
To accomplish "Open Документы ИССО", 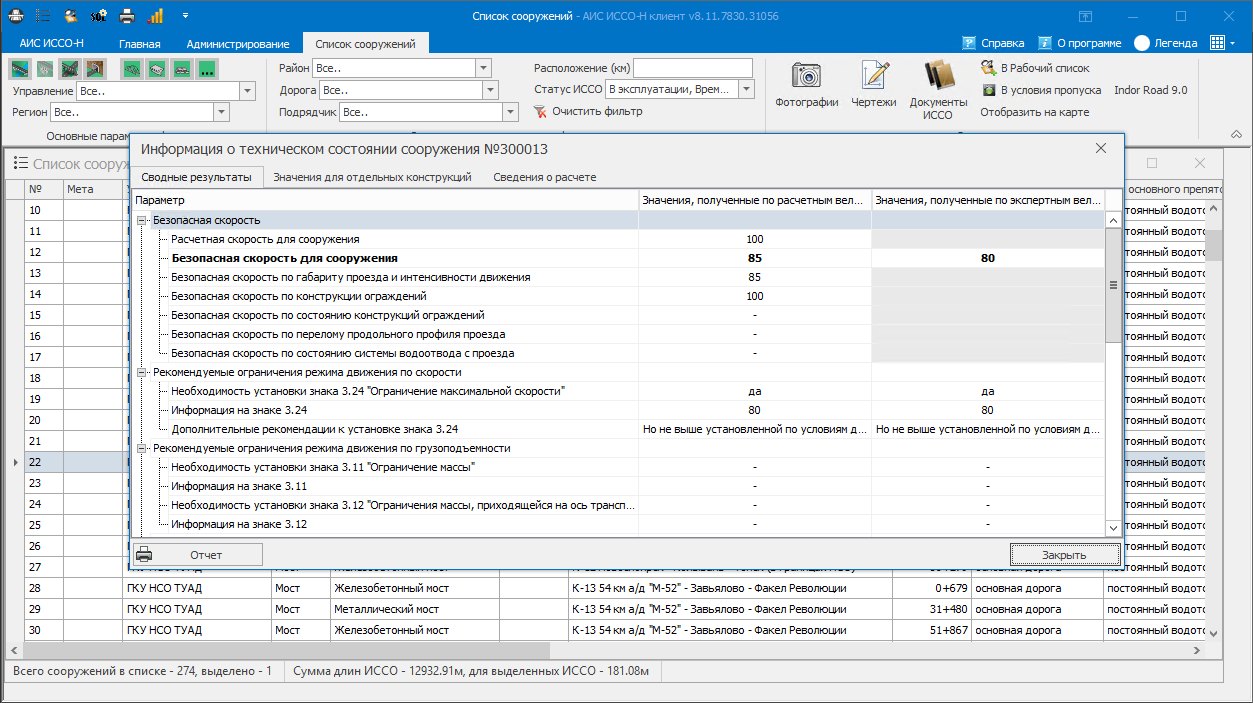I will click(x=938, y=90).
